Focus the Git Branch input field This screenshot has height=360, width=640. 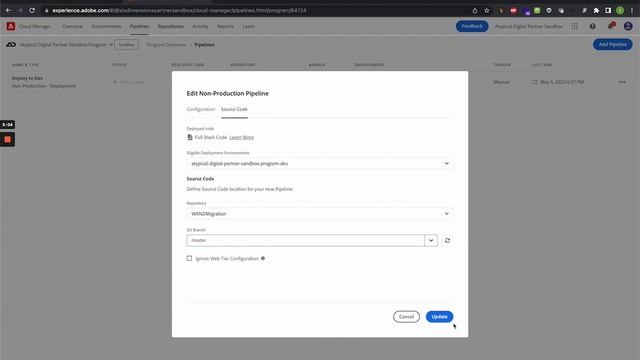pyautogui.click(x=305, y=240)
